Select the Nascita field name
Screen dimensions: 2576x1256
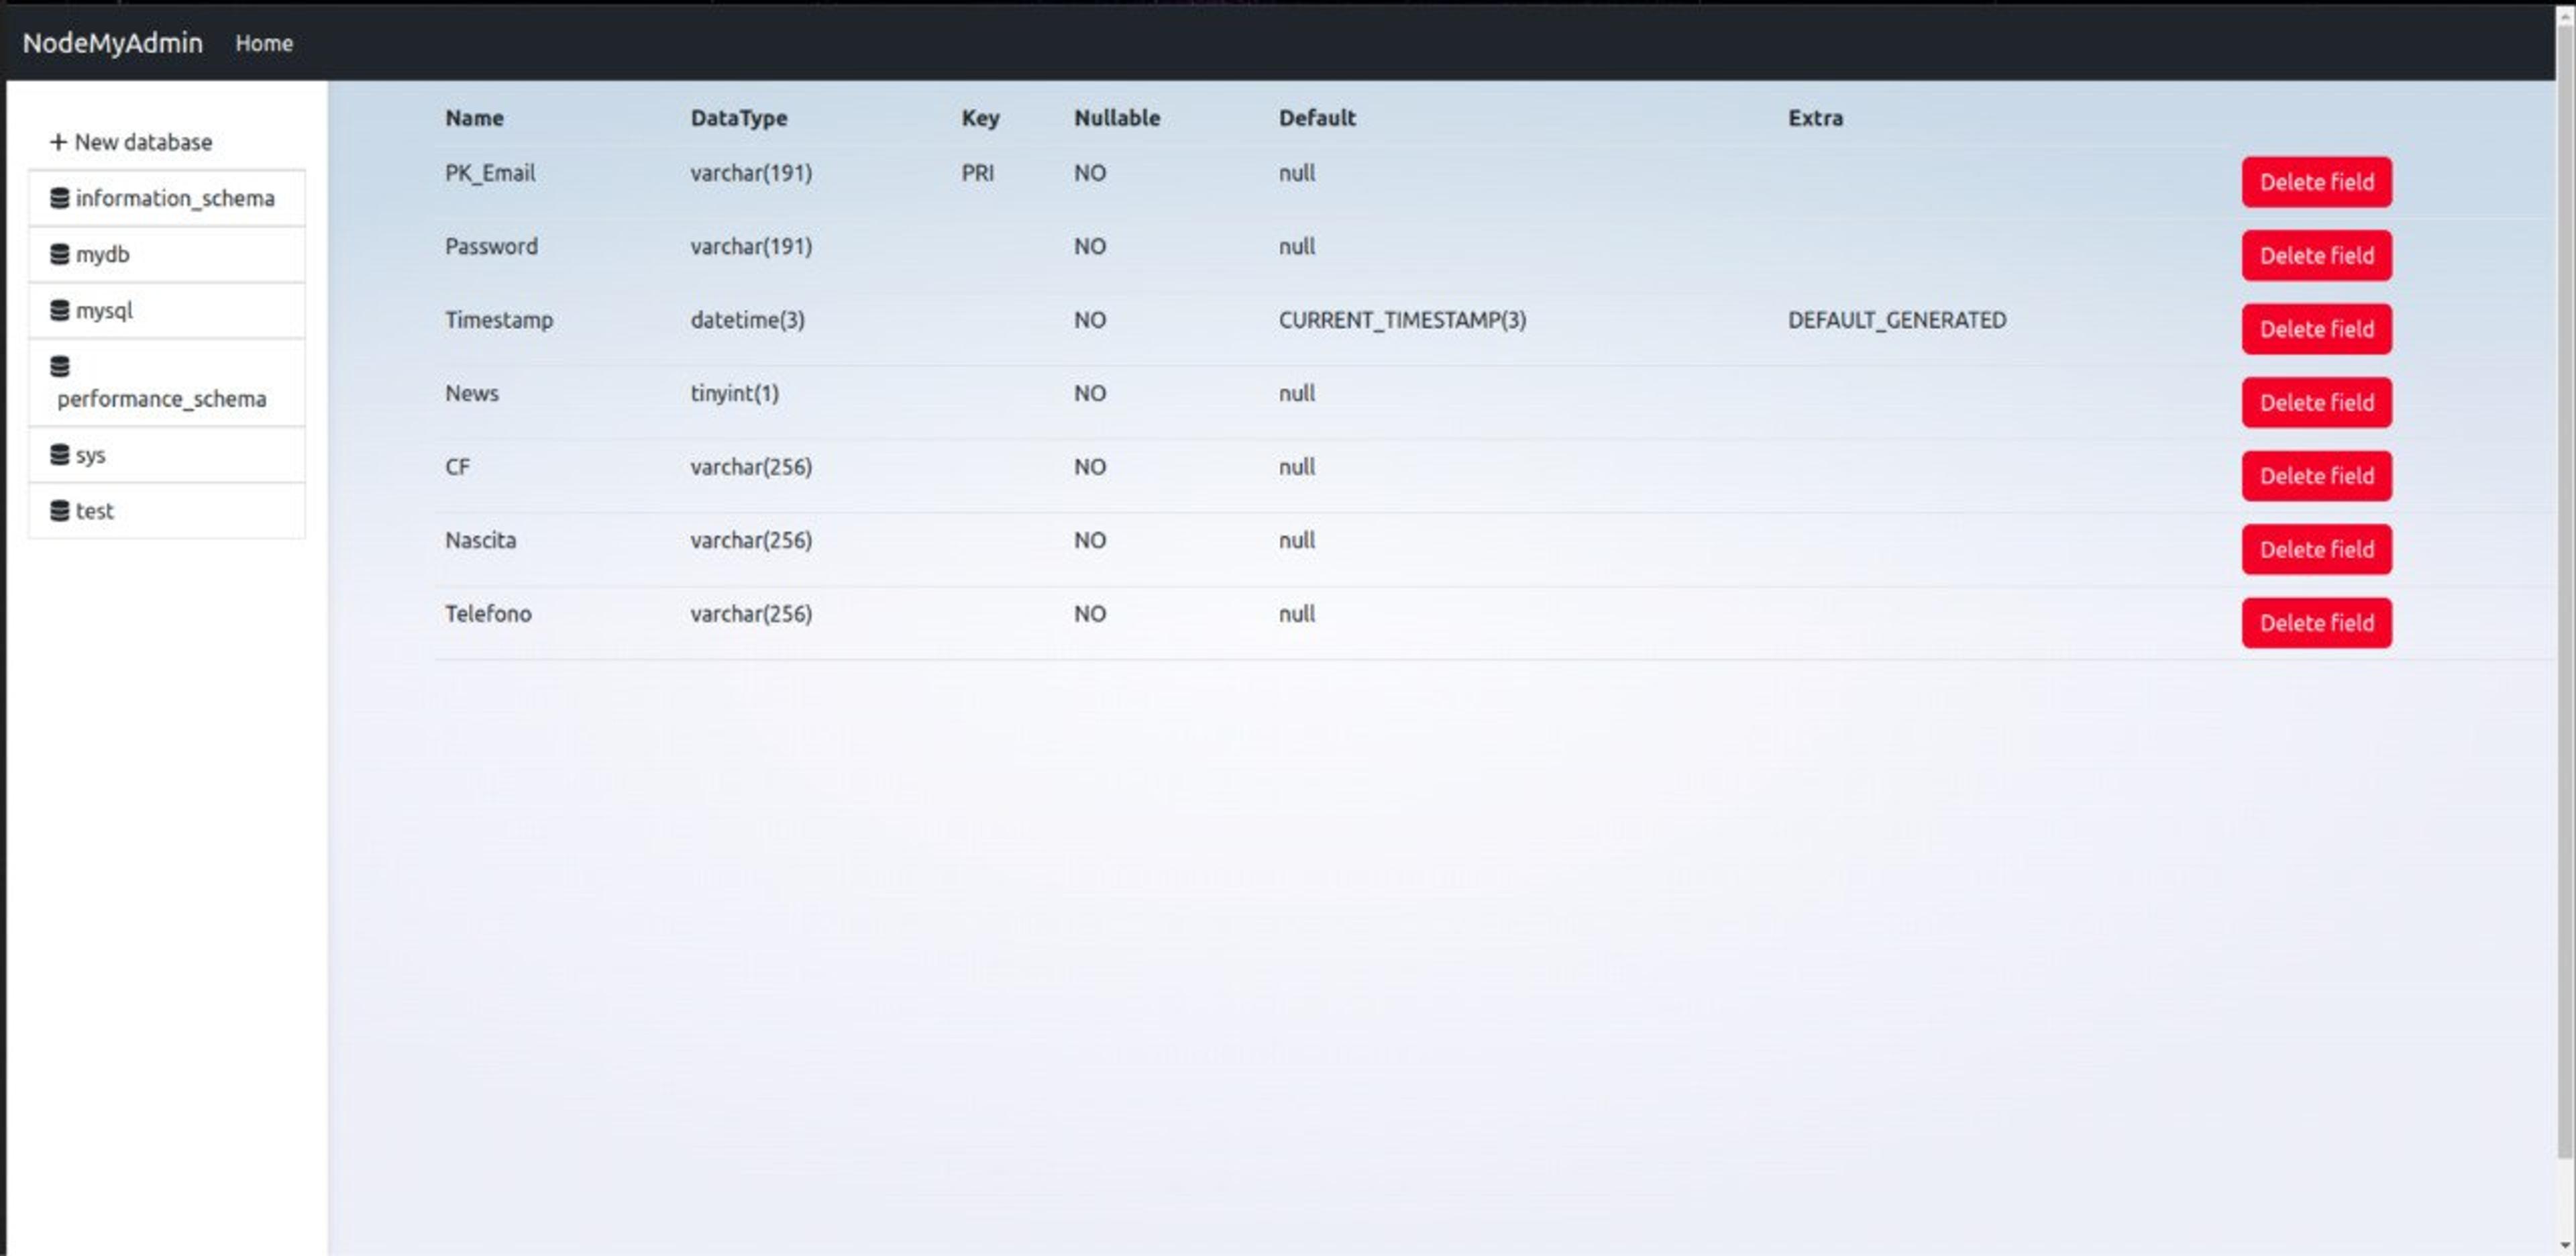481,540
